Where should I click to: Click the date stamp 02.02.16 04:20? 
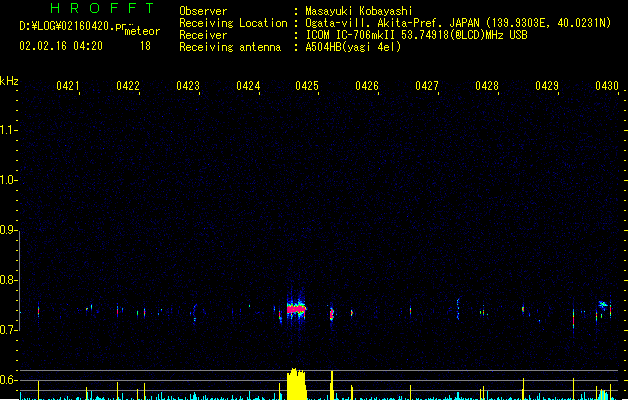(61, 46)
